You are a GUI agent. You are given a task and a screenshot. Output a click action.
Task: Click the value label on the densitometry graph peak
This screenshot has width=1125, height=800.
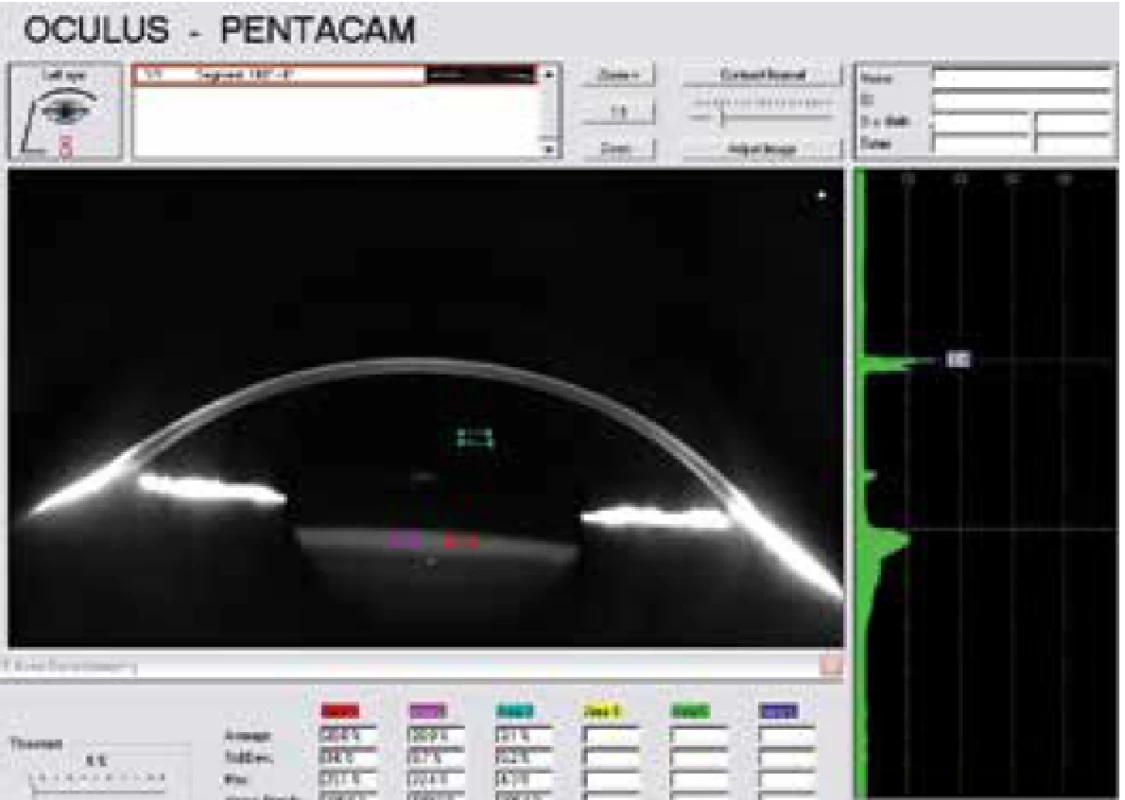click(x=958, y=359)
